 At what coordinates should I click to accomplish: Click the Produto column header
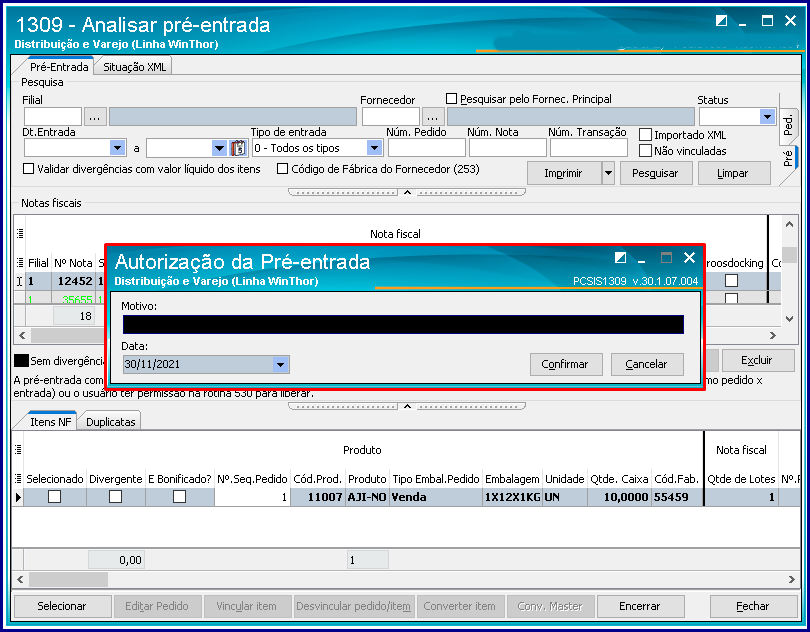[367, 479]
